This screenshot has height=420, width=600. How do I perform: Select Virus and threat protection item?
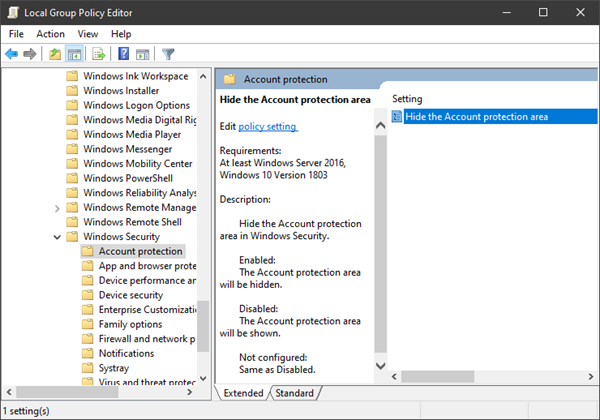pyautogui.click(x=147, y=381)
